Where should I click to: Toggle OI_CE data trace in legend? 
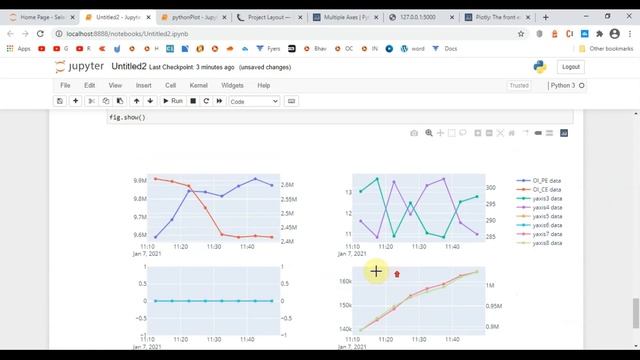click(539, 189)
